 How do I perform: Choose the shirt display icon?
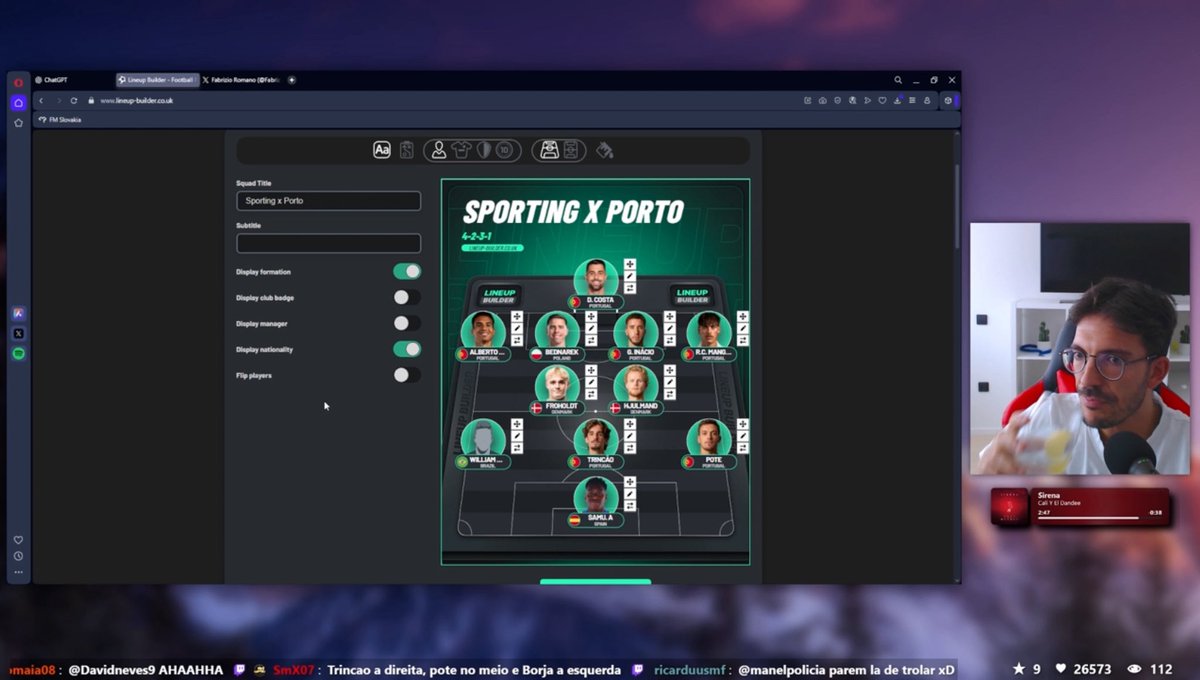point(460,150)
